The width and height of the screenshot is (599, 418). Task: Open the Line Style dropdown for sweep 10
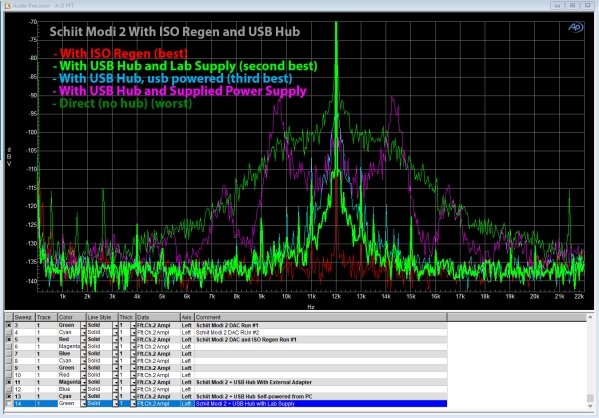115,375
